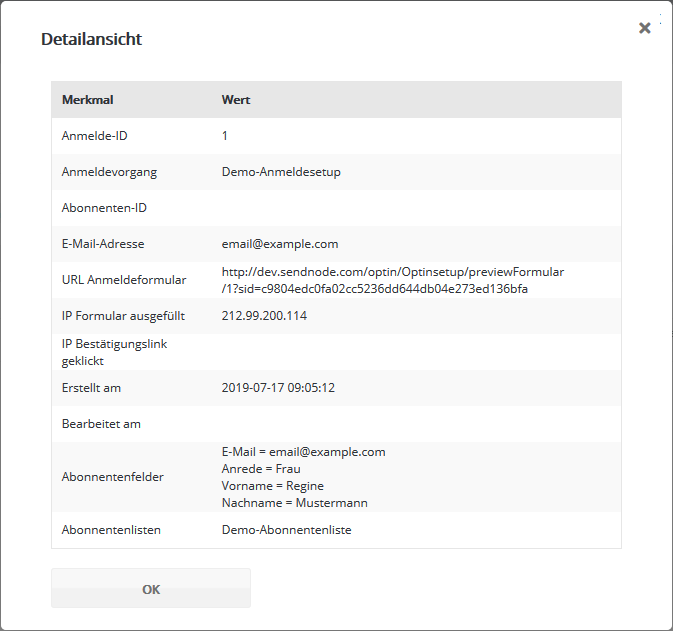Viewport: 673px width, 631px height.
Task: Click the Nachname = Mustermann line
Action: [294, 503]
